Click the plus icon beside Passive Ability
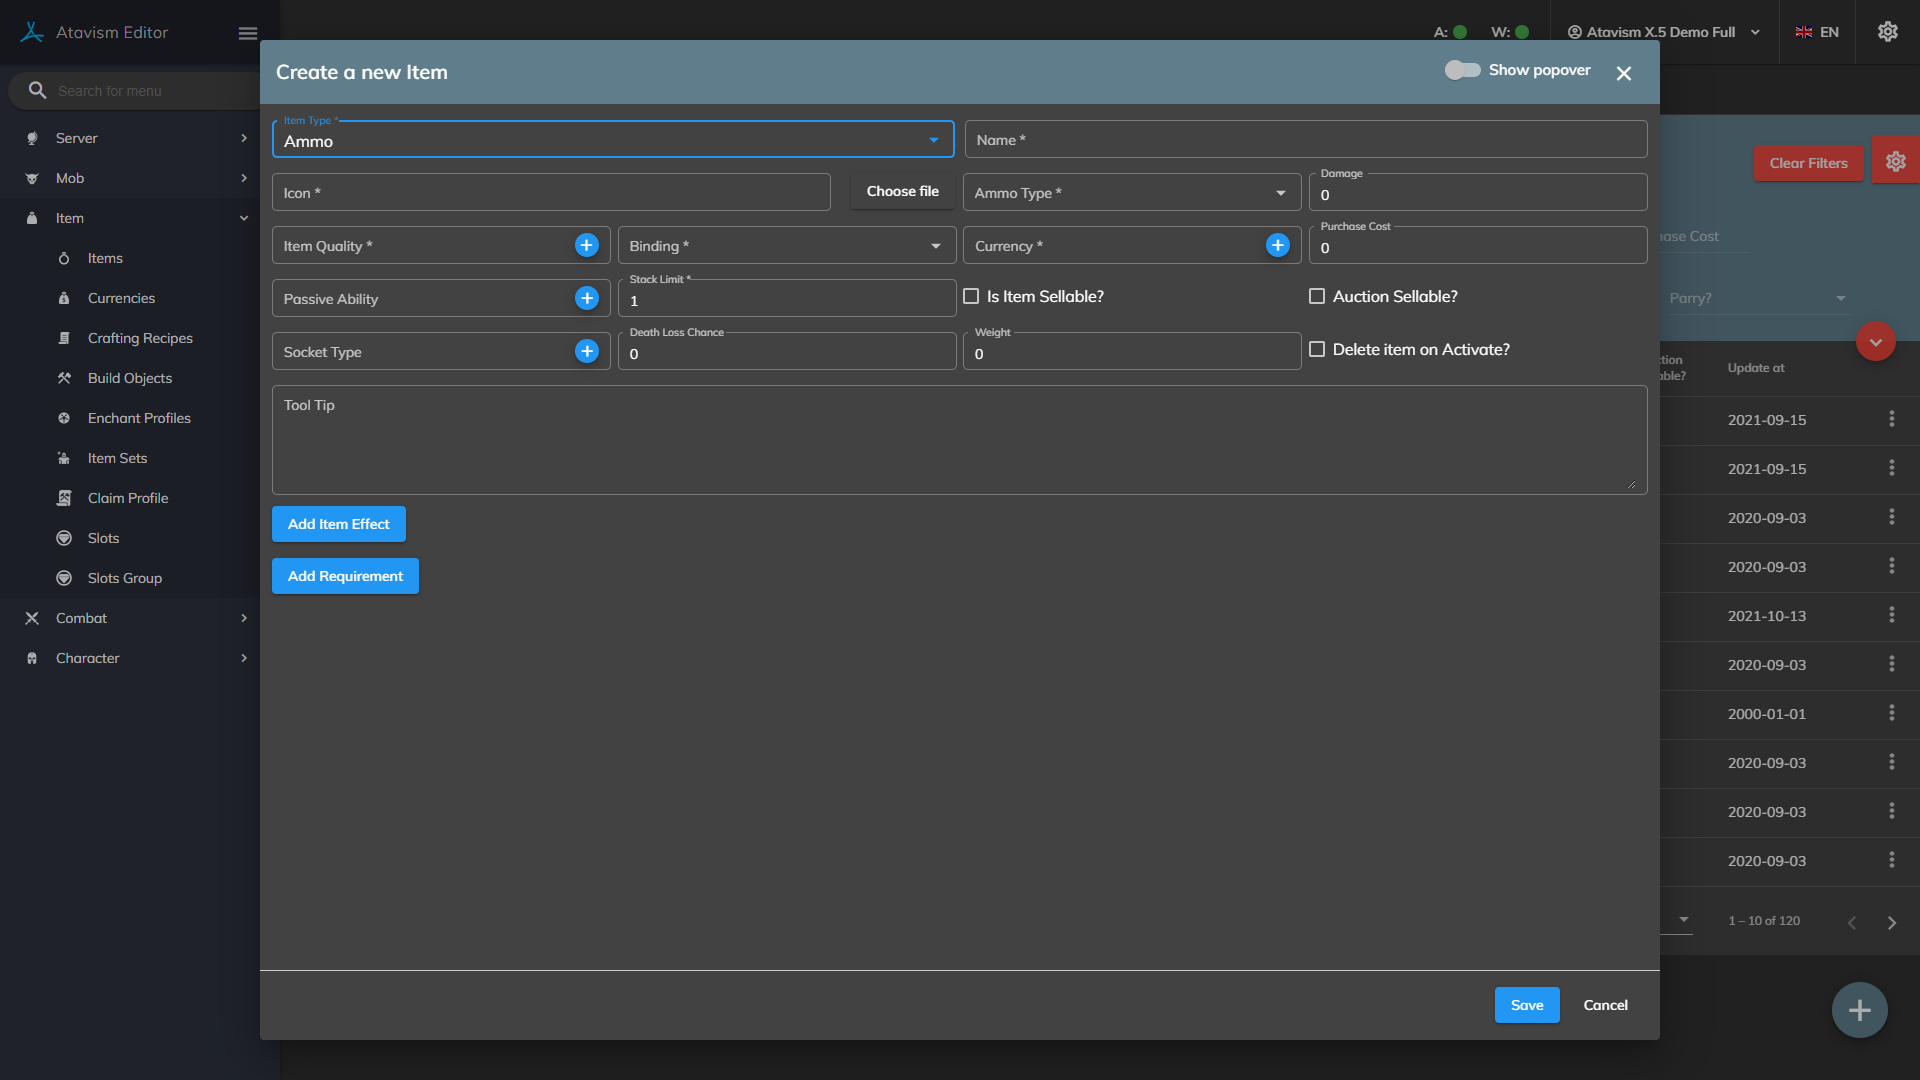1920x1080 pixels. click(587, 298)
